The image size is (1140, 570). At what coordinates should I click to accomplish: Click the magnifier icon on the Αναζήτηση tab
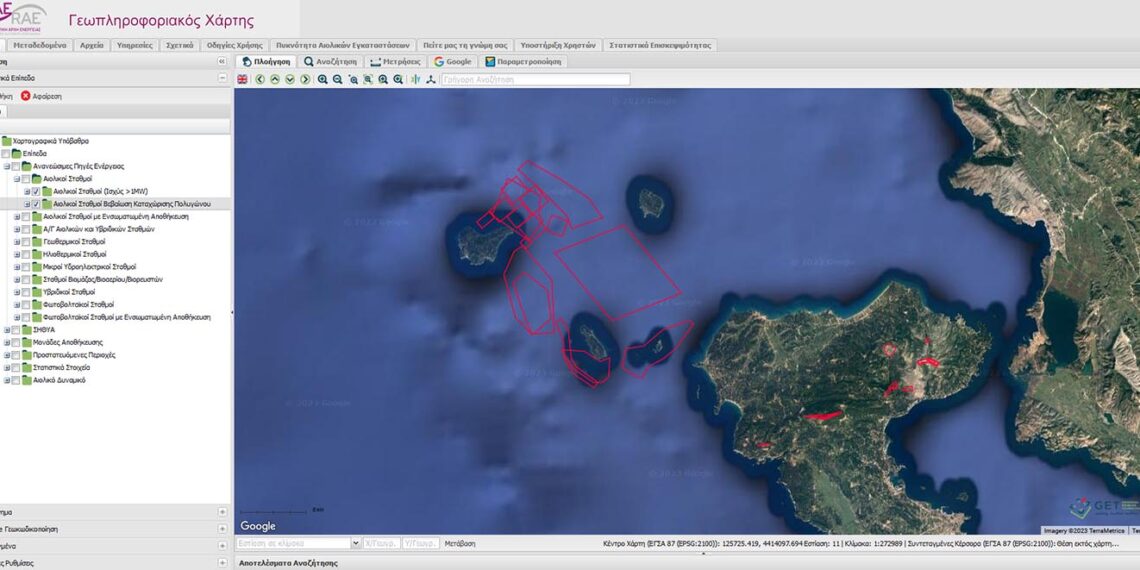pos(309,62)
